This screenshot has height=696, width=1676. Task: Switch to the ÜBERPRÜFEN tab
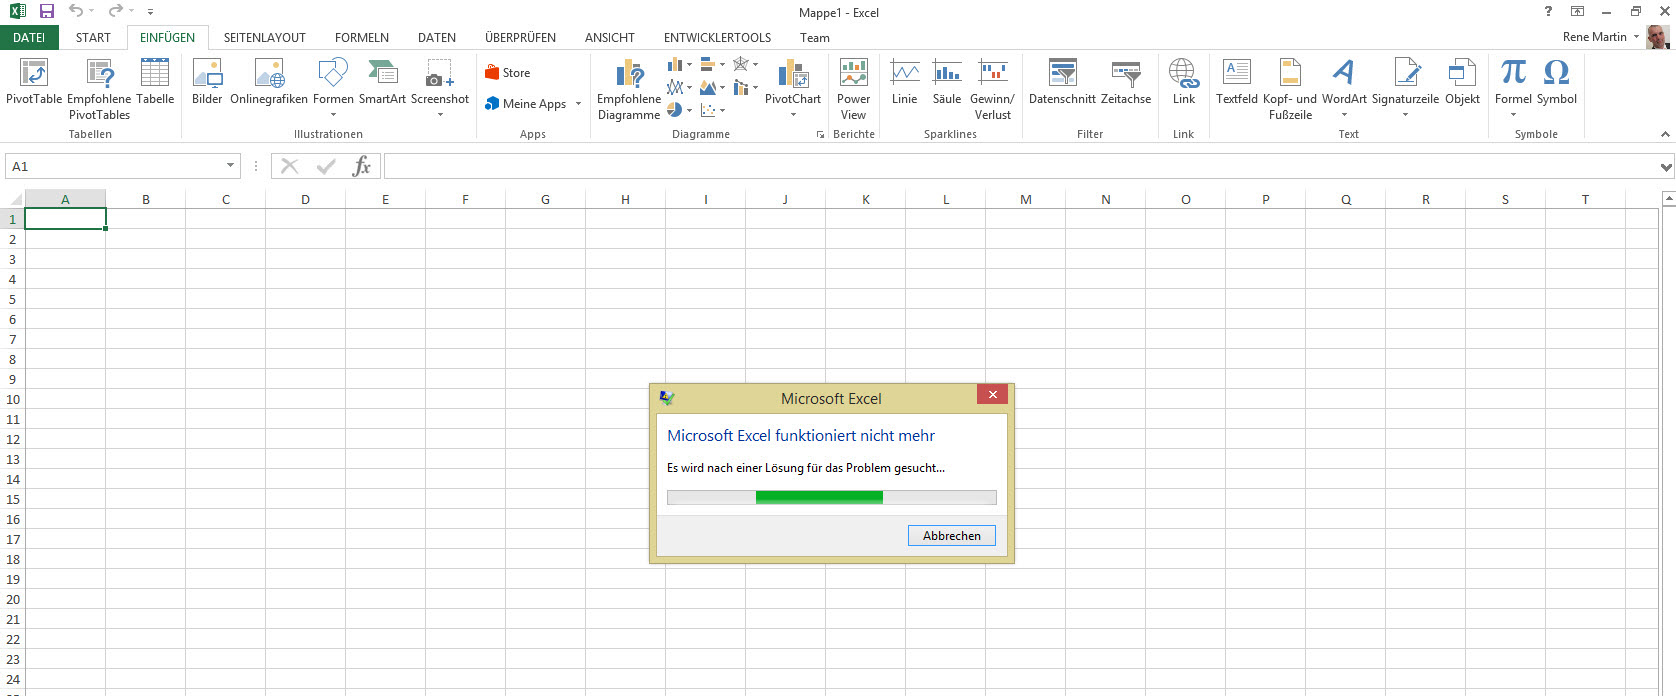(520, 38)
